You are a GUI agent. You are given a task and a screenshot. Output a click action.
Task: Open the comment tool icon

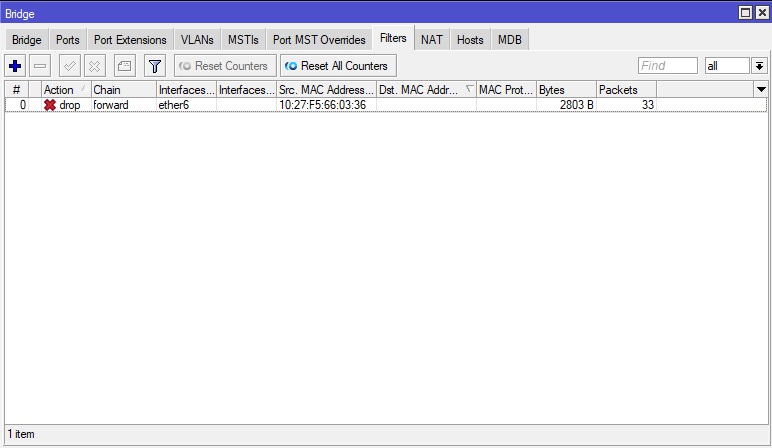[125, 66]
